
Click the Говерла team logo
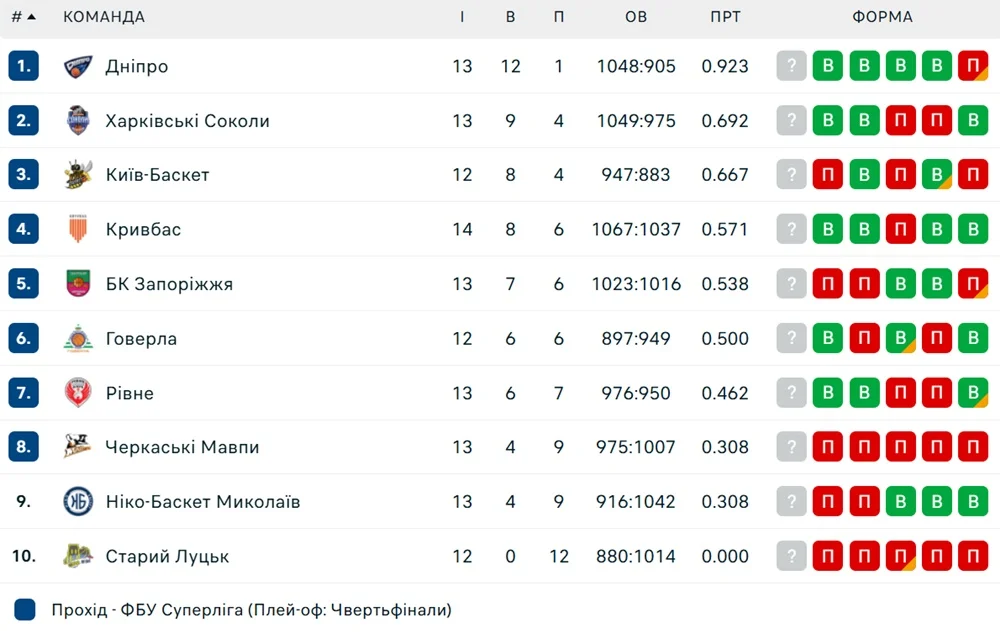point(78,339)
